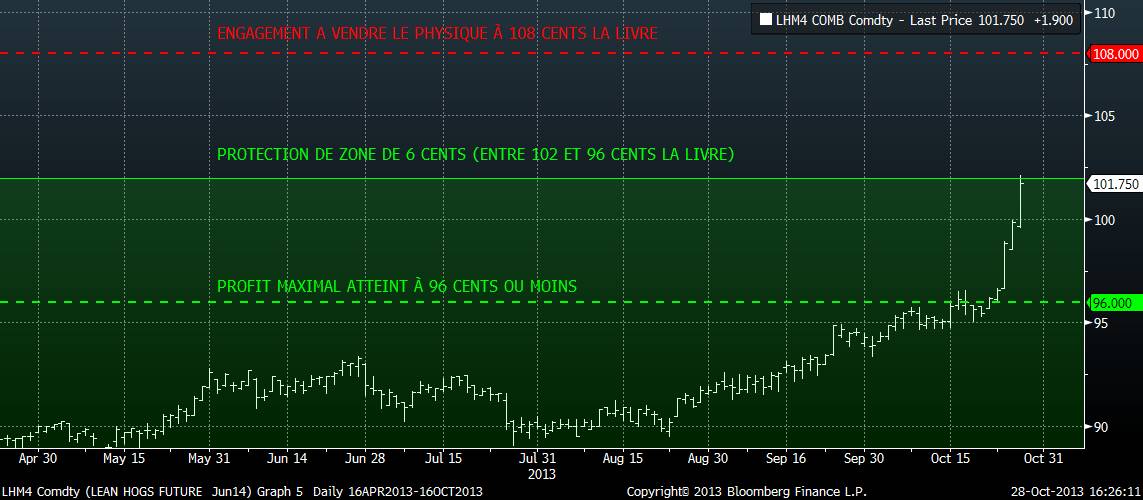Click the 105 label on price axis
Viewport: 1143px width, 500px height.
(1105, 116)
